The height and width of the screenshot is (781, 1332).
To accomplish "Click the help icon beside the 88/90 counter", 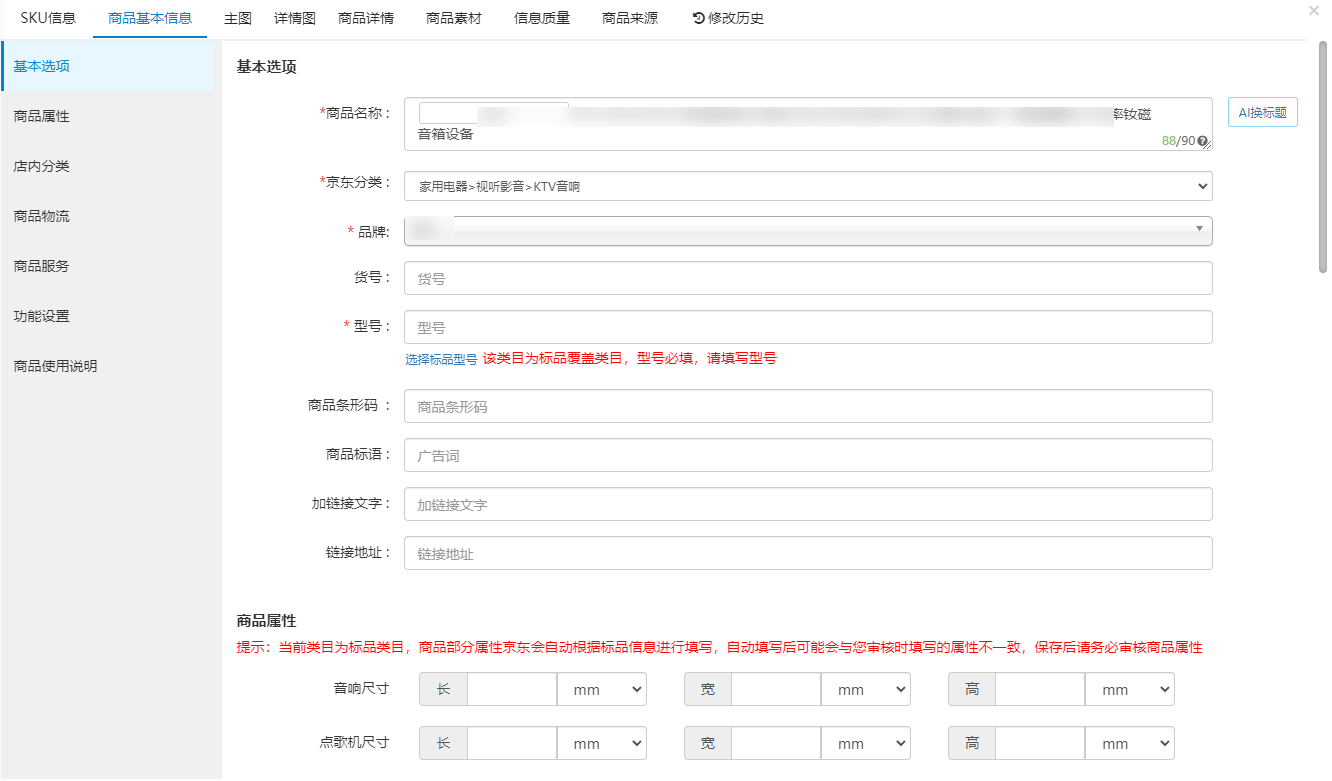I will click(1202, 141).
